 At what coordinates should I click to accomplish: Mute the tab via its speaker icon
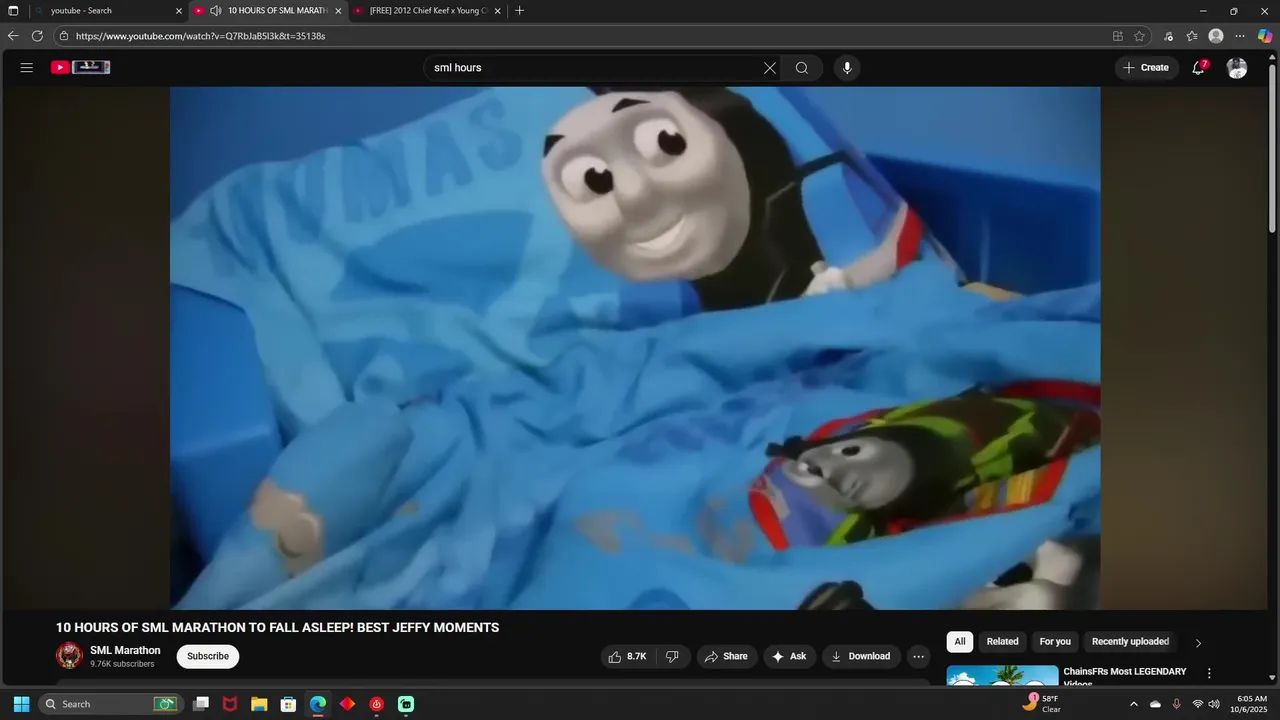pyautogui.click(x=215, y=11)
